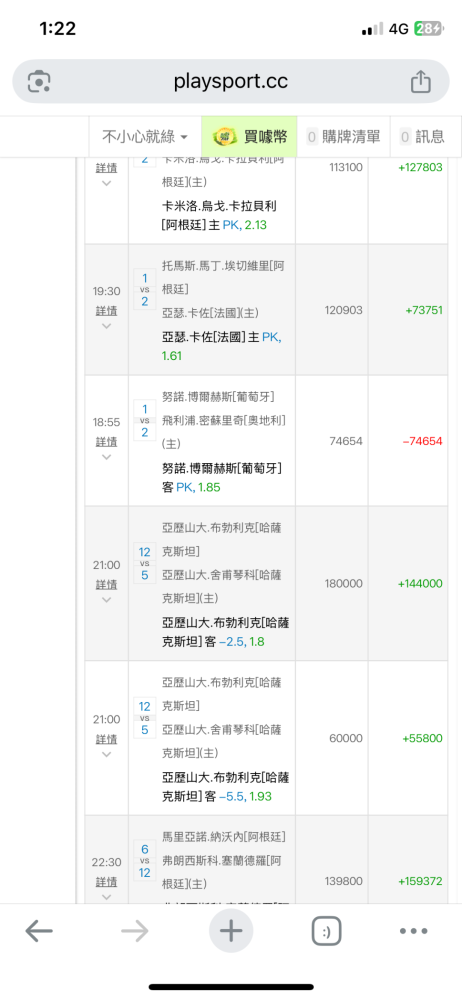Tap the forward arrow in bottom bar
This screenshot has height=1000, width=462.
pos(135,932)
